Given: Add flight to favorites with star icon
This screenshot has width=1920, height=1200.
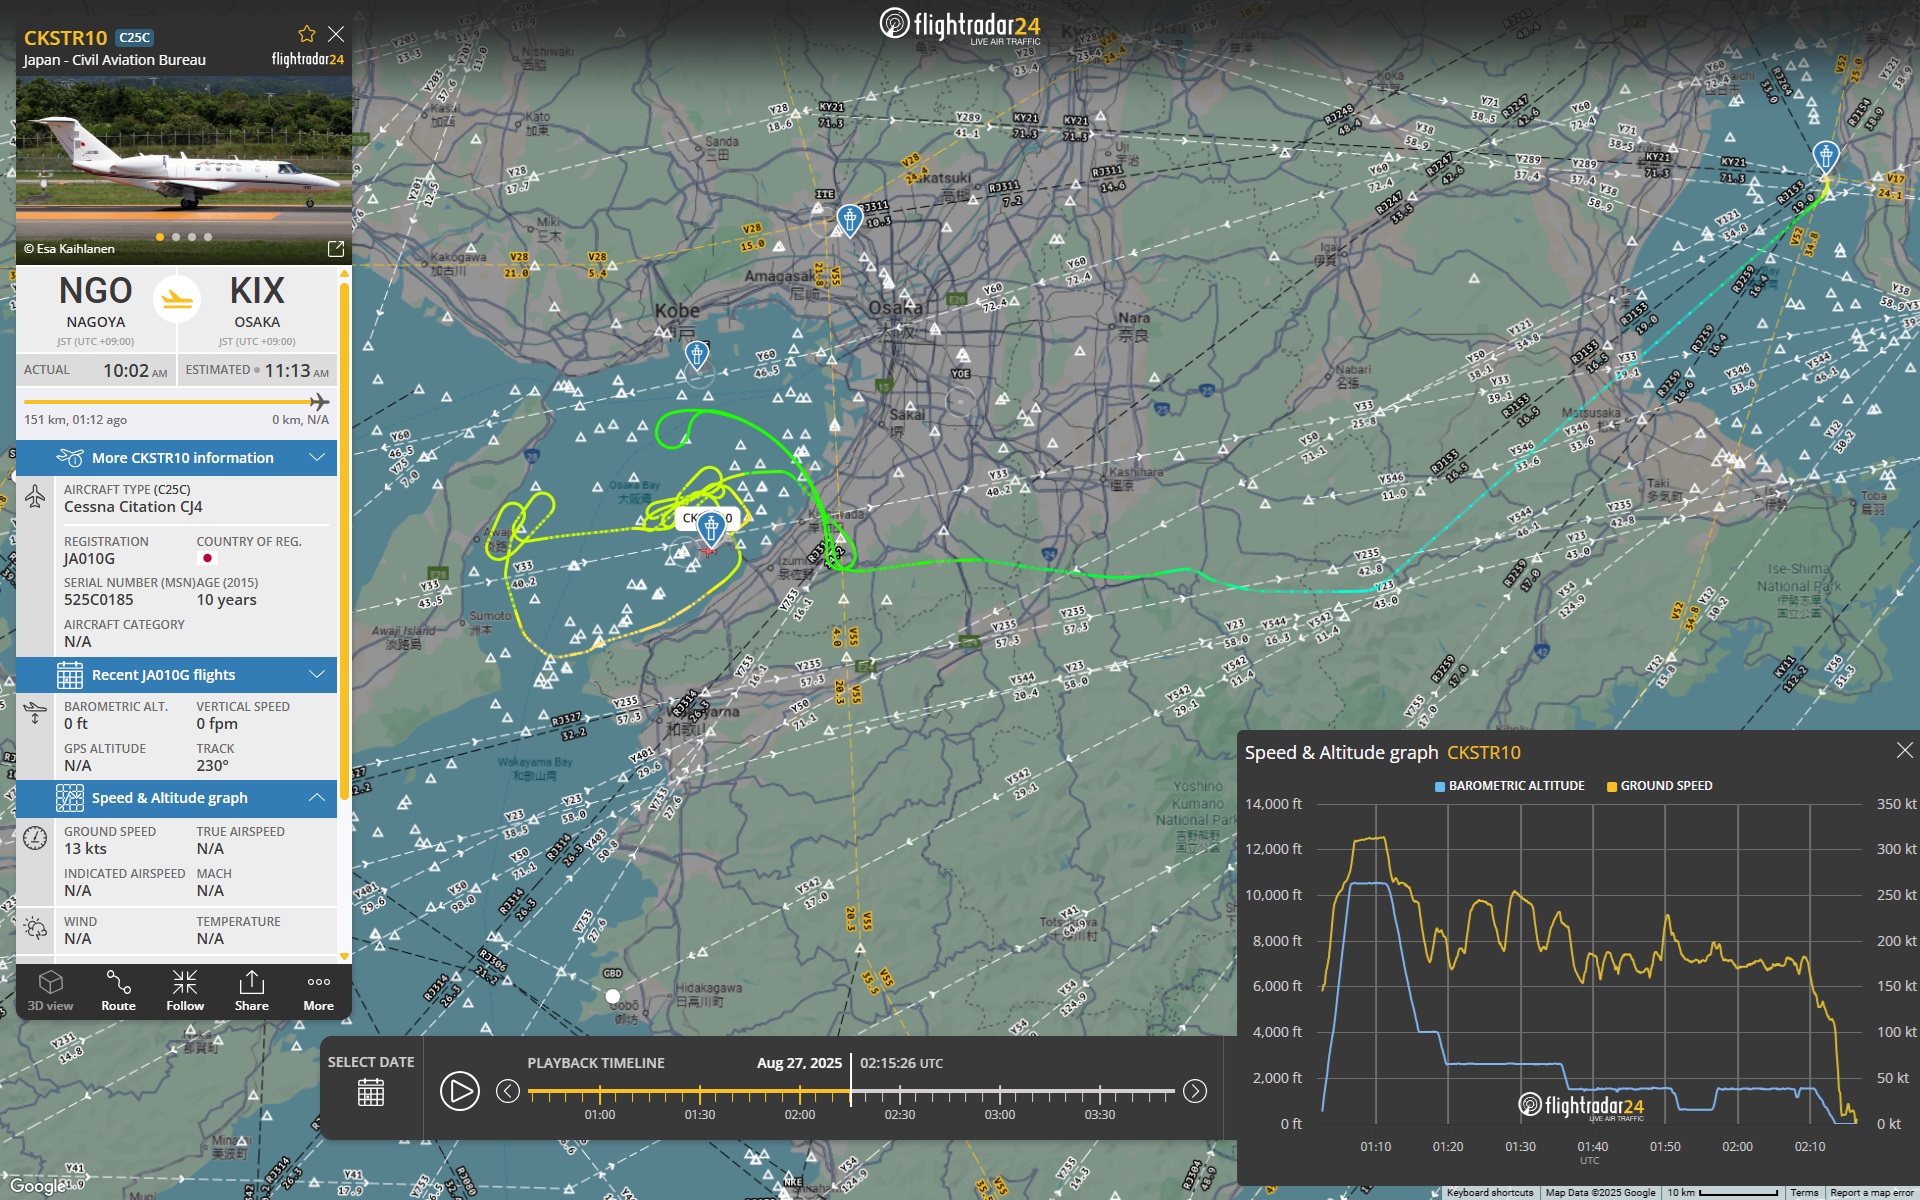Looking at the screenshot, I should pyautogui.click(x=307, y=34).
